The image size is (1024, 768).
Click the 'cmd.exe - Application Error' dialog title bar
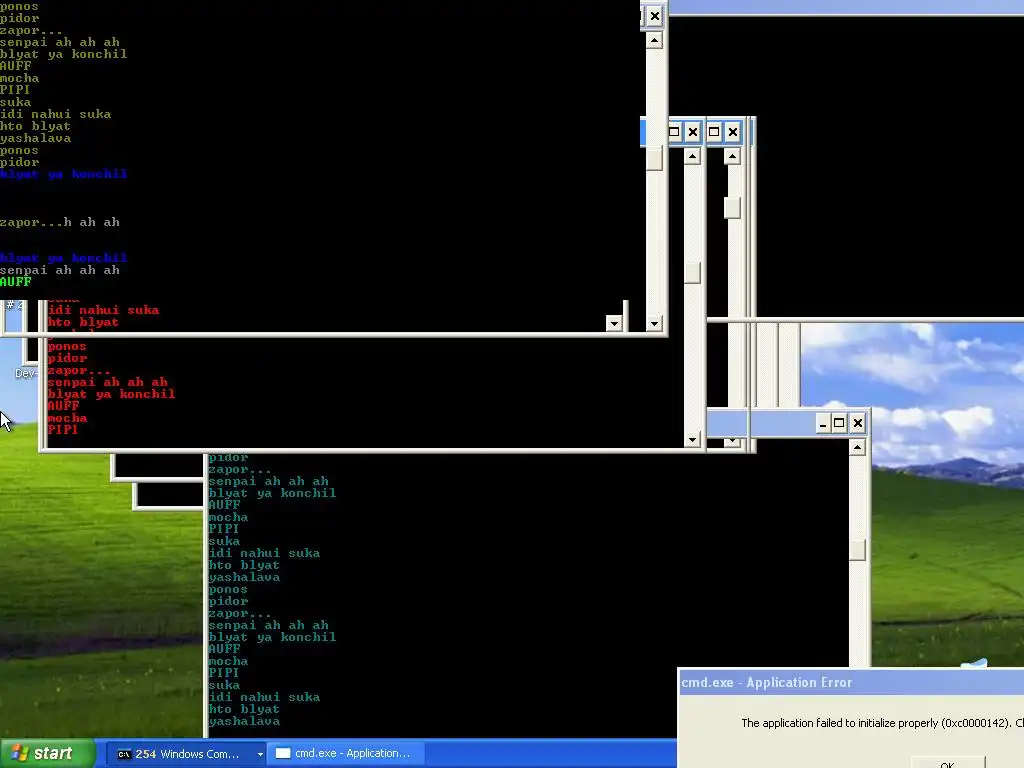coord(851,682)
